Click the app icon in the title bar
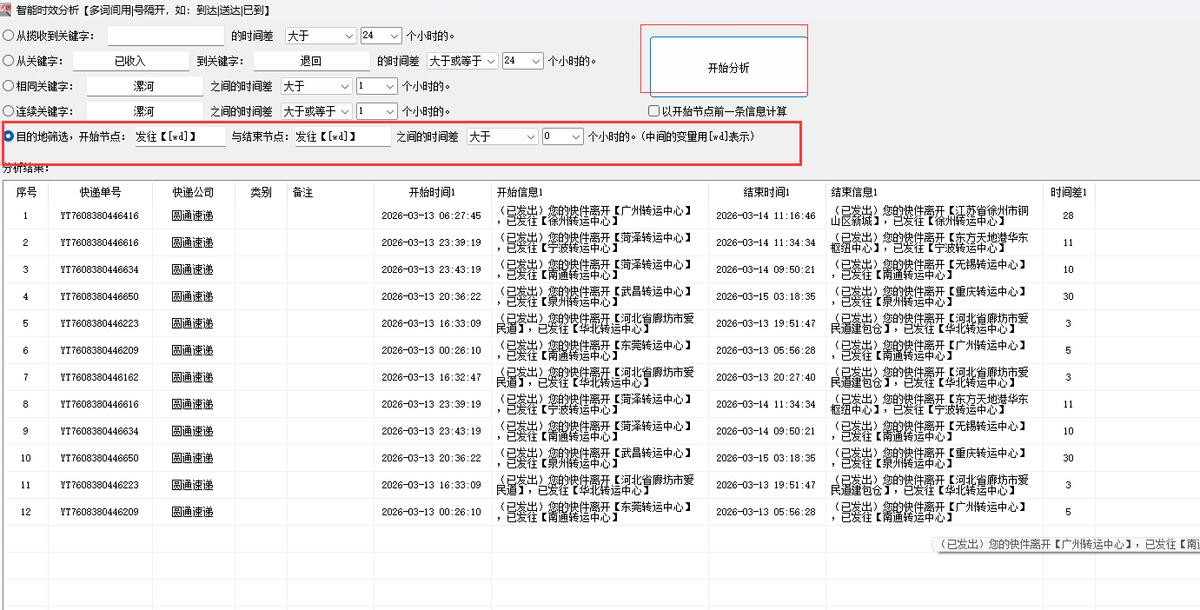 (x=7, y=9)
